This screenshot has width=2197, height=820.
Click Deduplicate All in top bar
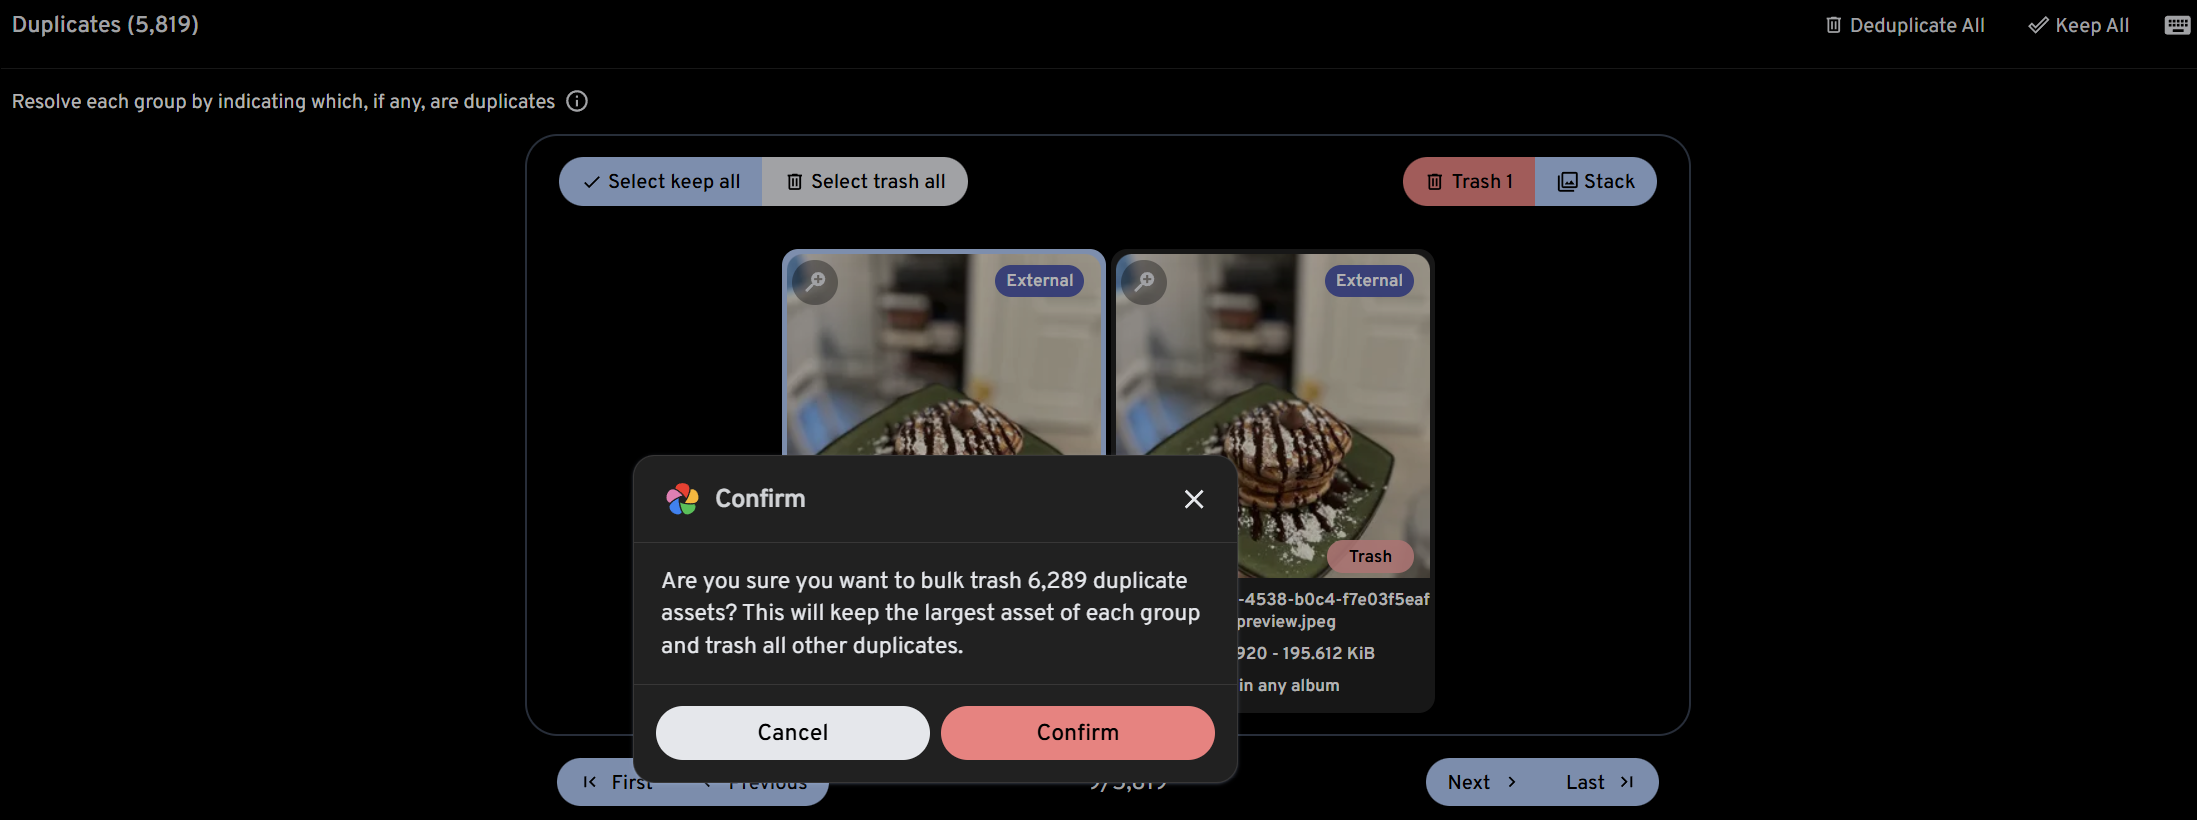pyautogui.click(x=1905, y=25)
